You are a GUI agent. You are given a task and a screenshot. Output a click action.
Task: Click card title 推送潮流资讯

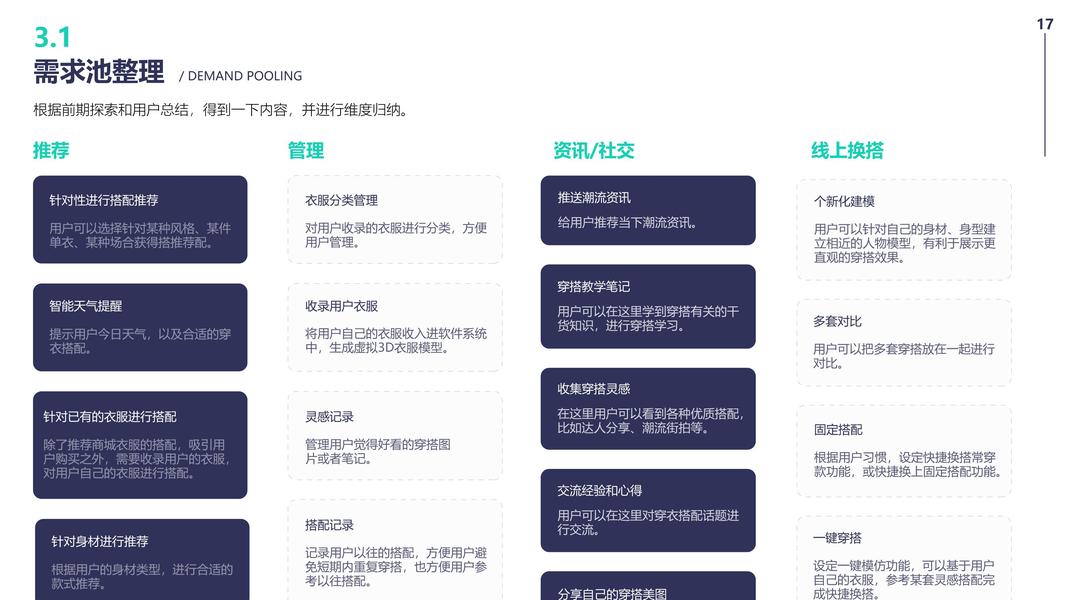point(594,198)
